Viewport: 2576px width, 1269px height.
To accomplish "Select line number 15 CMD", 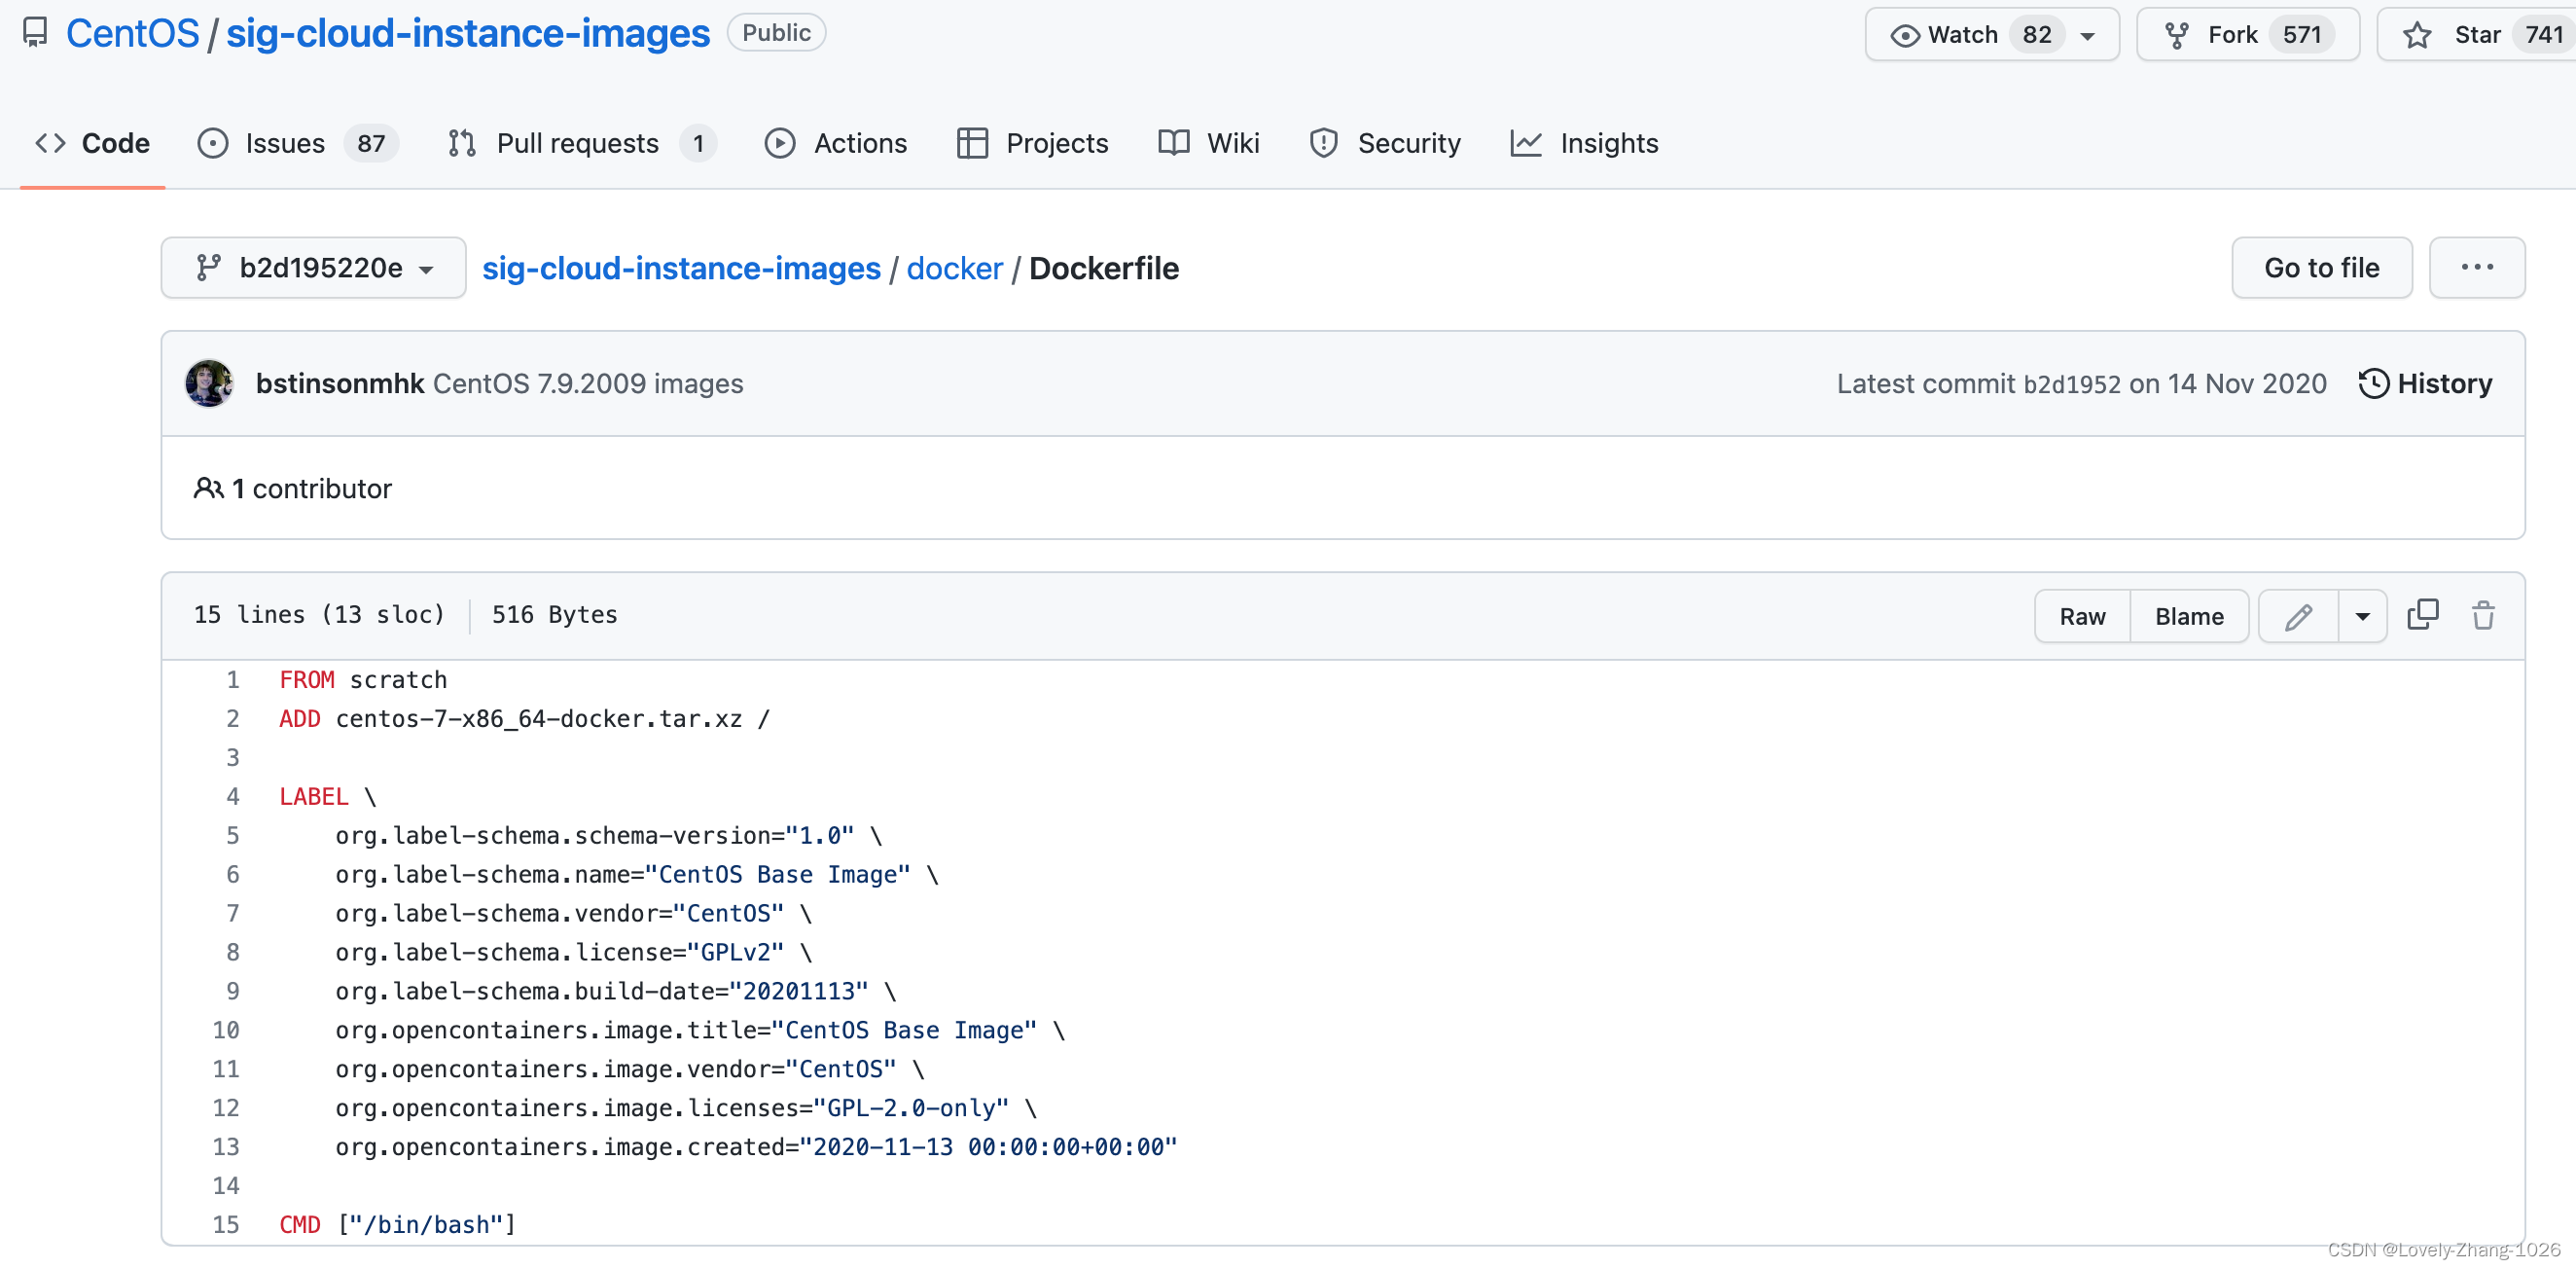I will point(226,1225).
